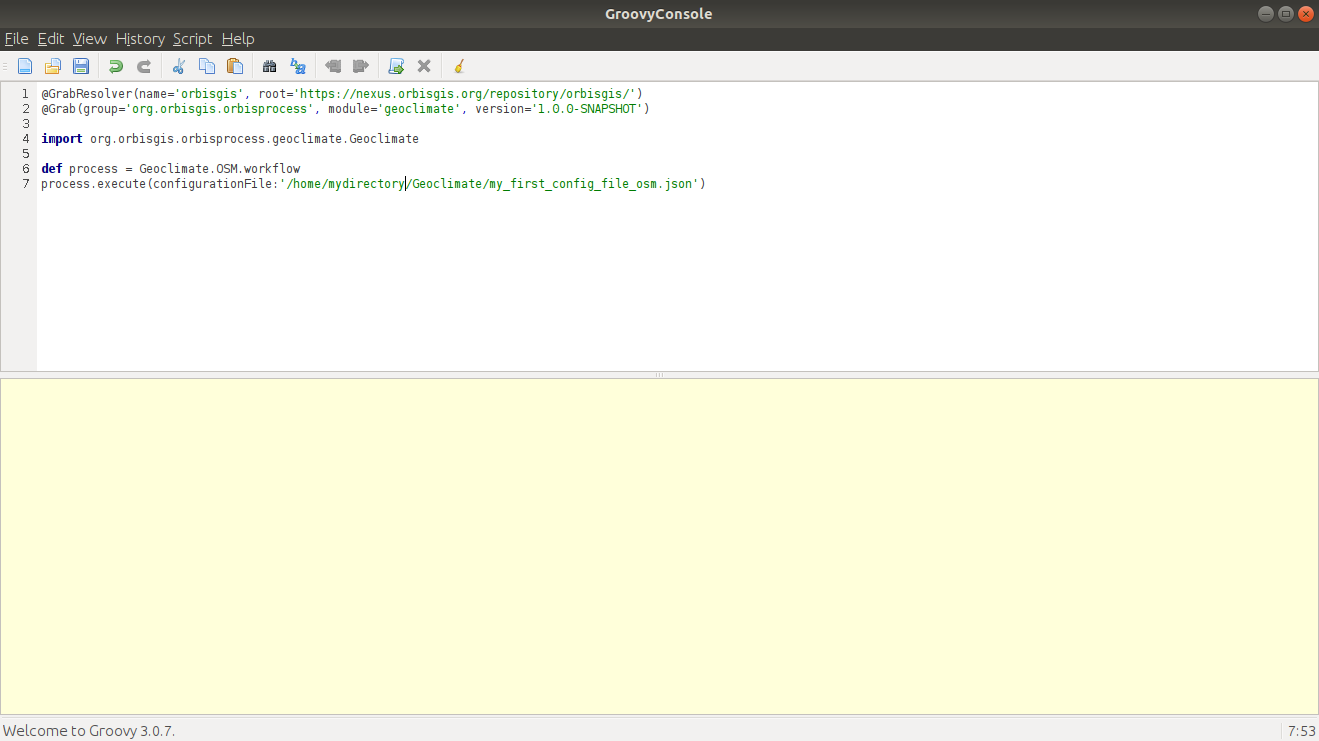Open Replace tool icon

(x=297, y=66)
